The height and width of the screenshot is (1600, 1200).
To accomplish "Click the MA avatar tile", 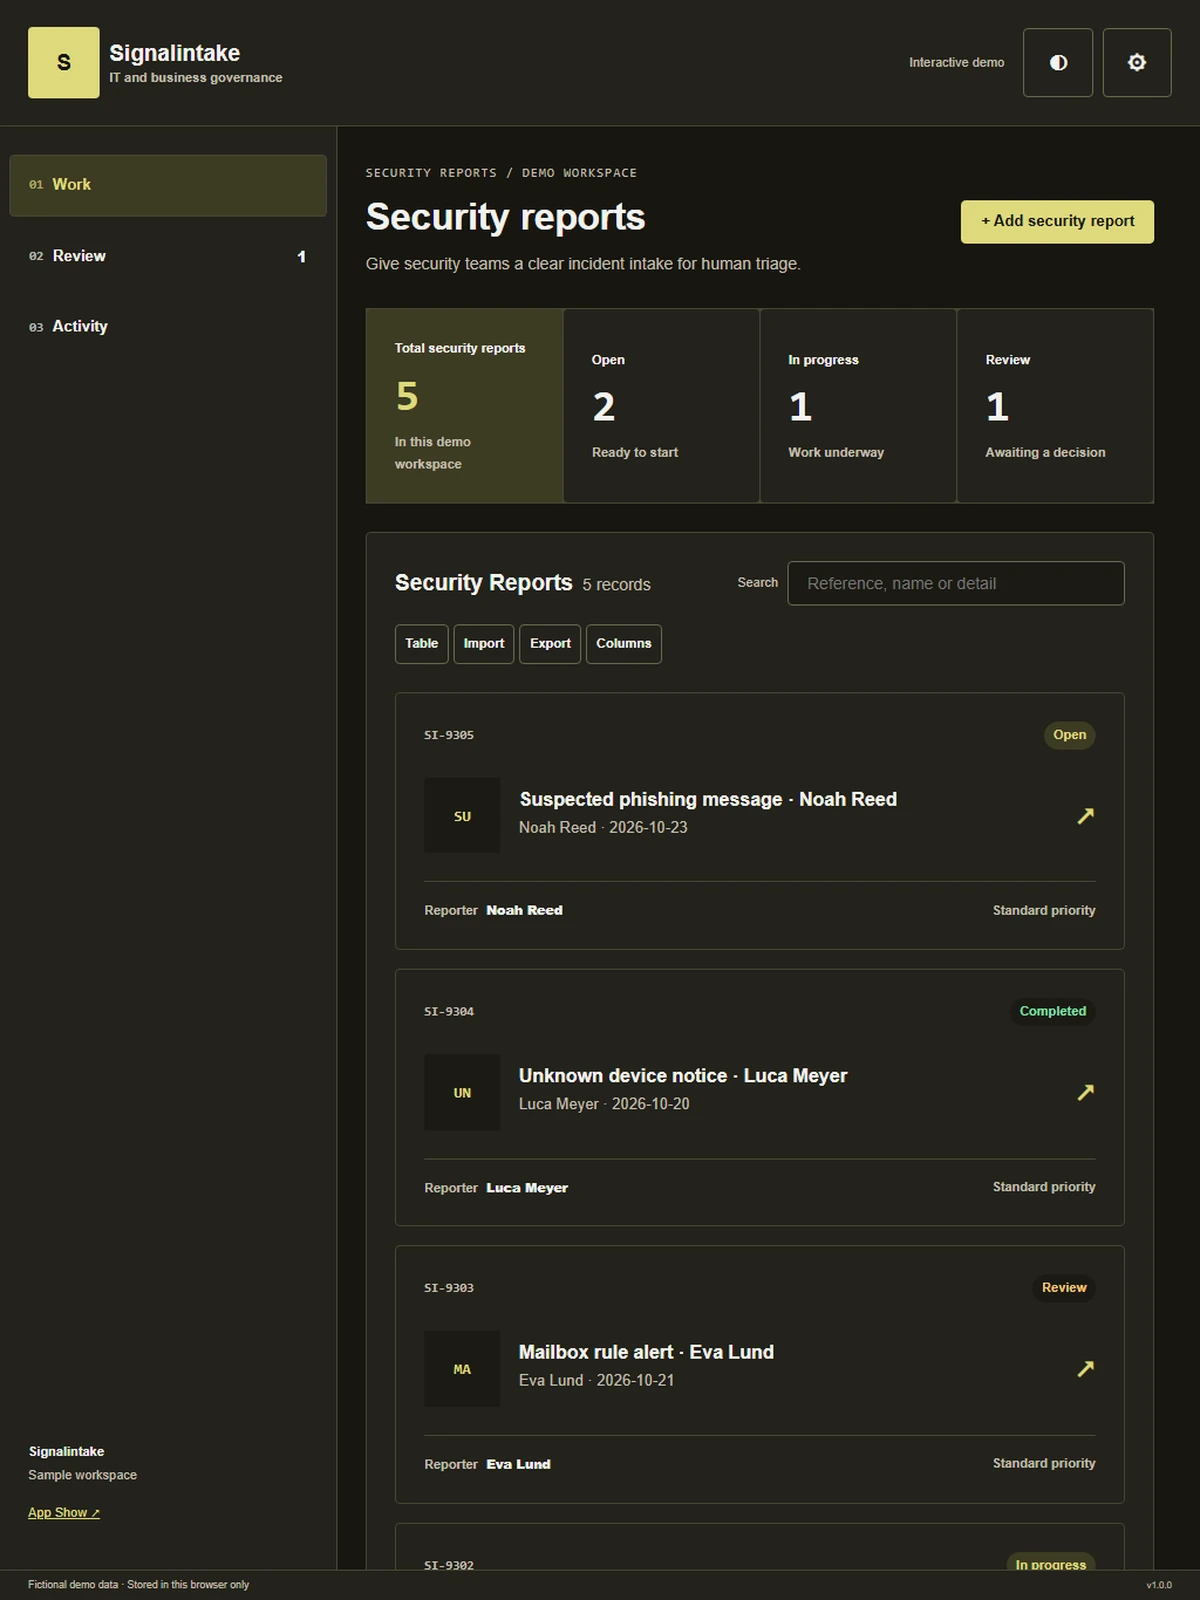I will click(462, 1368).
